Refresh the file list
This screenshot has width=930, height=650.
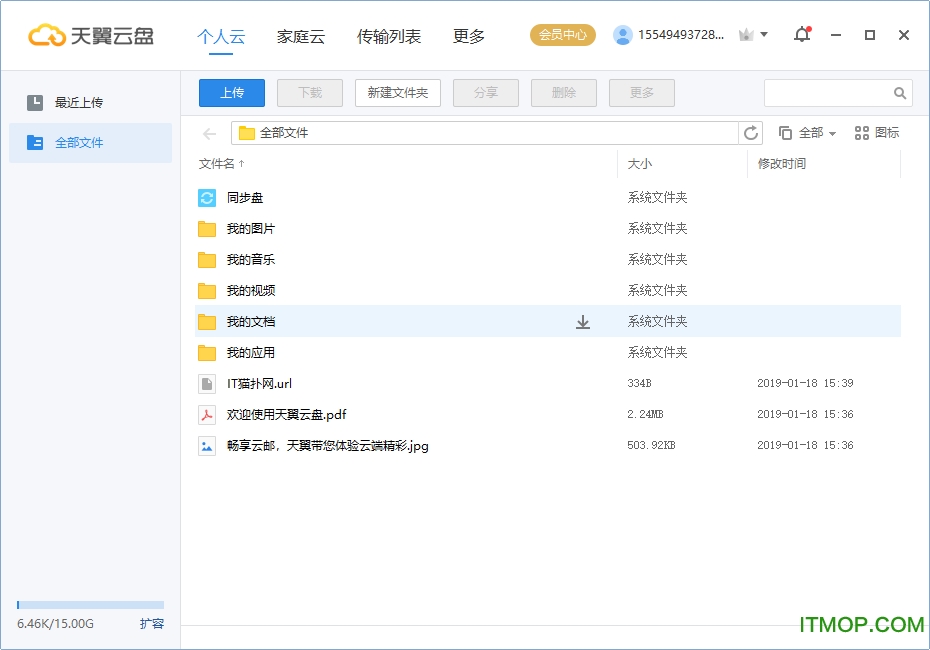tap(751, 133)
